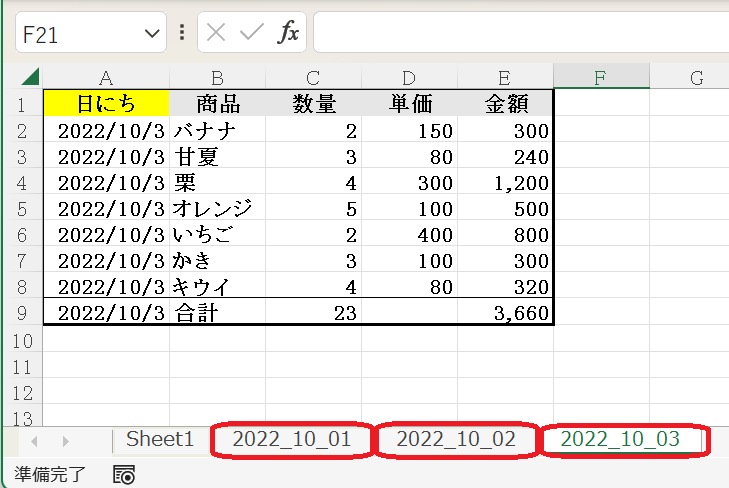This screenshot has height=488, width=729.
Task: Select the date cell in the バナナ row
Action: click(106, 130)
